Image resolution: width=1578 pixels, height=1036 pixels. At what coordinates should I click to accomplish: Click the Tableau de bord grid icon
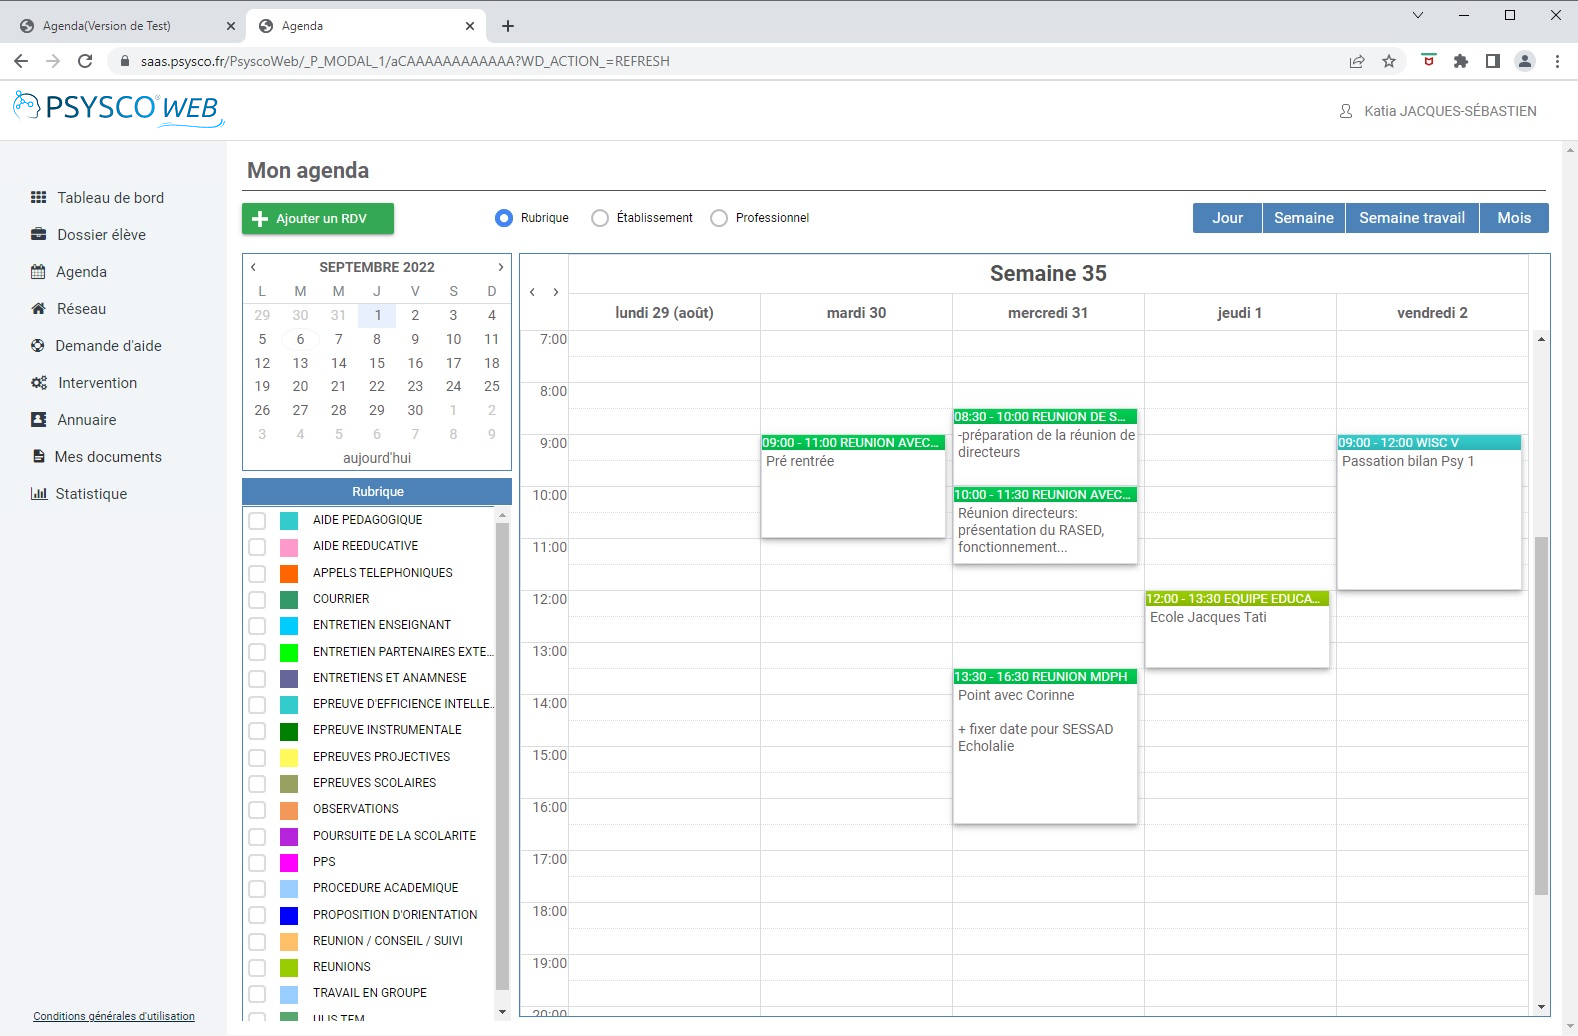point(39,198)
